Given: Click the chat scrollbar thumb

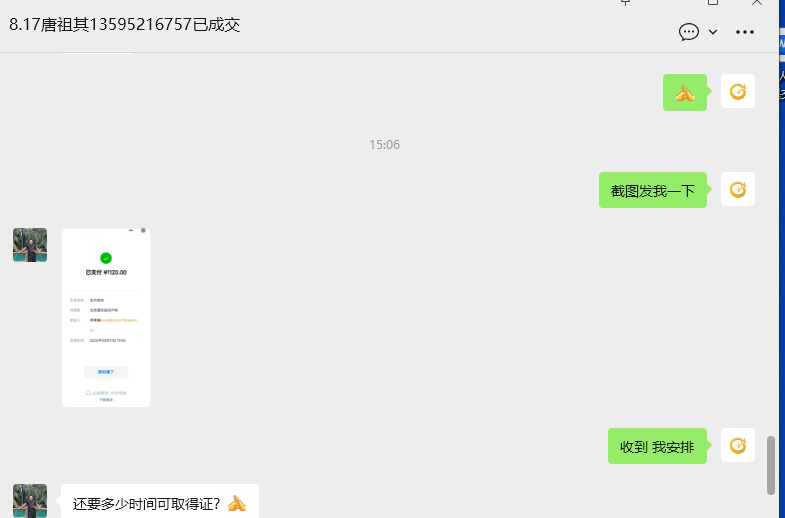Looking at the screenshot, I should coord(771,465).
